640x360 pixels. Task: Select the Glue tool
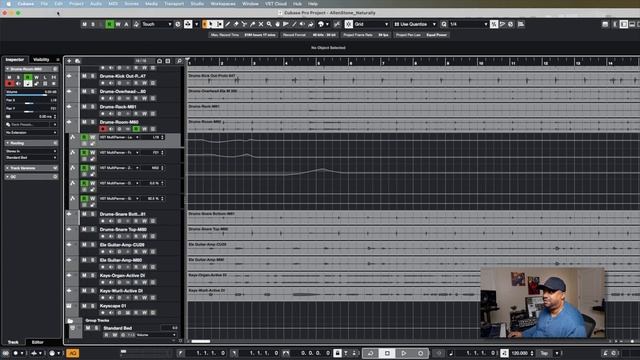point(253,24)
